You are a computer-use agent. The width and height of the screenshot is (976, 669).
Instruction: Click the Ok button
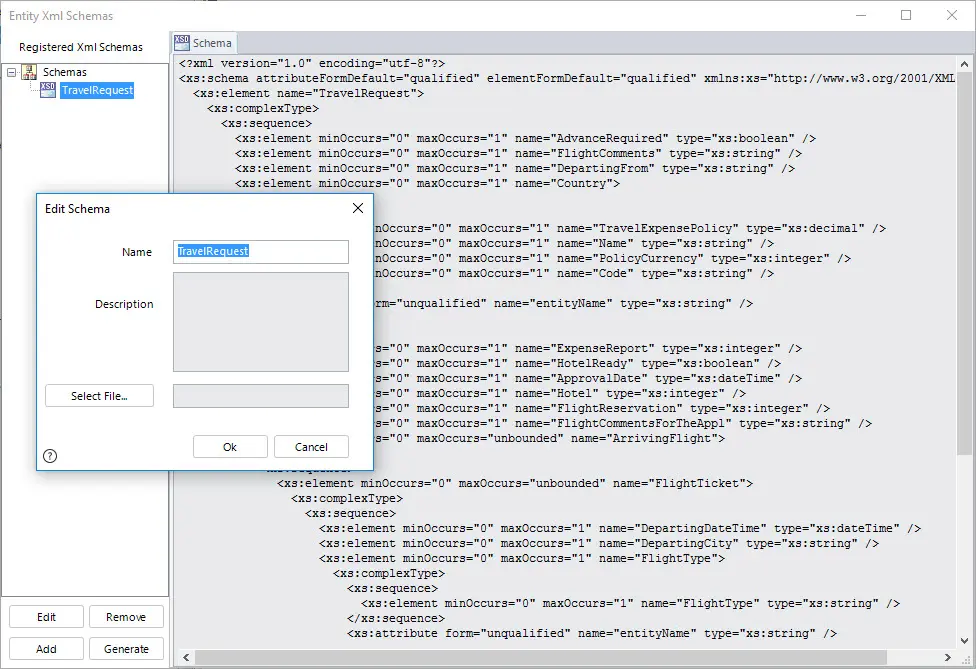[230, 447]
